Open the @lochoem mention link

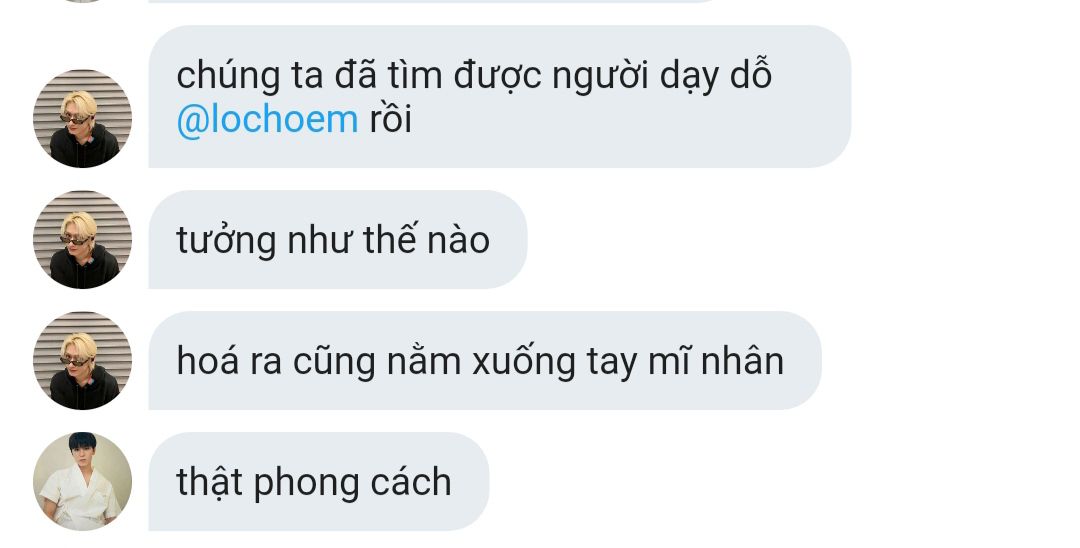(267, 120)
